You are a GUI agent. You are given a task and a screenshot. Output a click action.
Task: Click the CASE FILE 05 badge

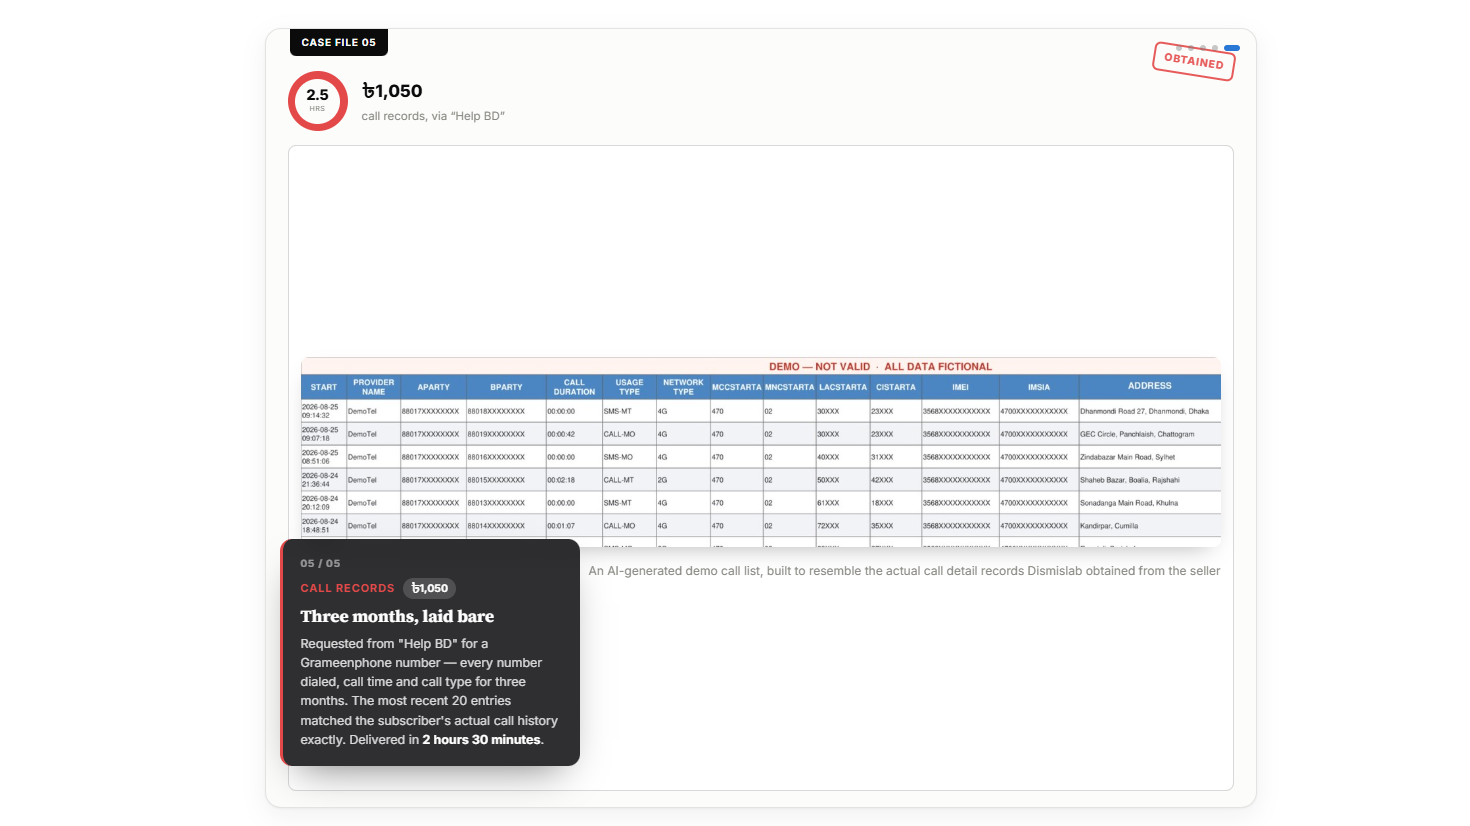[x=338, y=42]
